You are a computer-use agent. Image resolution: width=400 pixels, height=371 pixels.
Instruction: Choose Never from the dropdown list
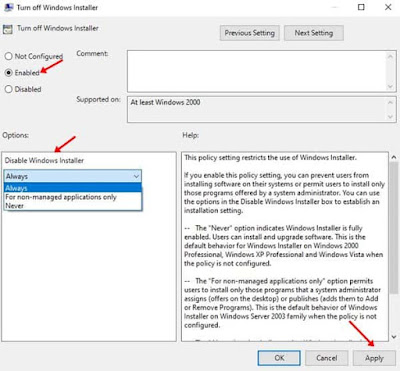click(73, 206)
